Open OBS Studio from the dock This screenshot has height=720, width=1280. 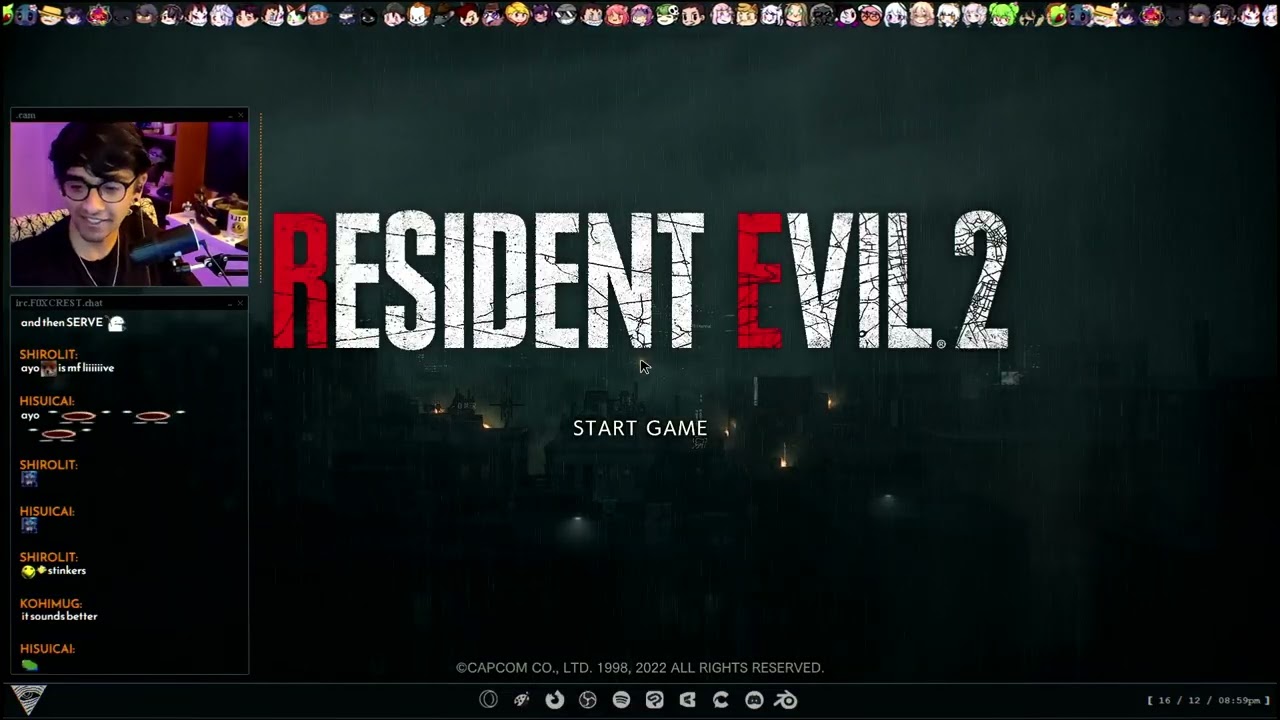[x=588, y=700]
